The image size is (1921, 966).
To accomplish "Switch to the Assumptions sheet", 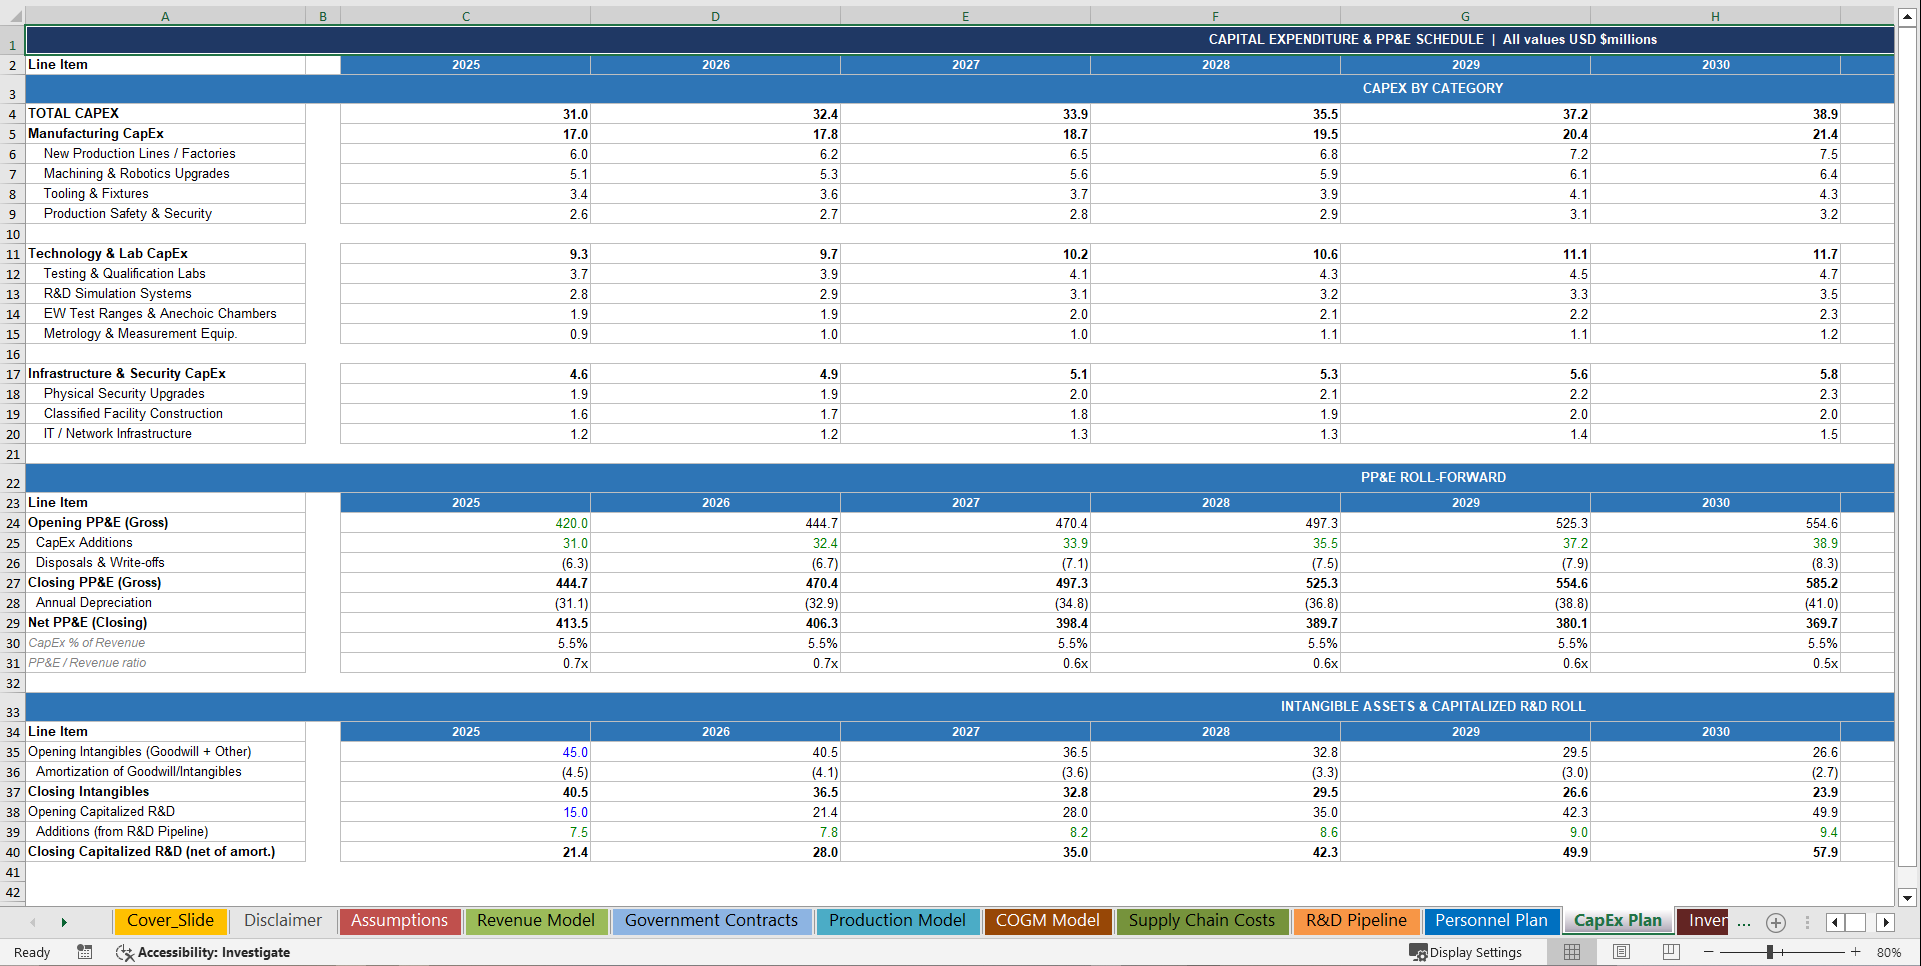I will click(399, 921).
